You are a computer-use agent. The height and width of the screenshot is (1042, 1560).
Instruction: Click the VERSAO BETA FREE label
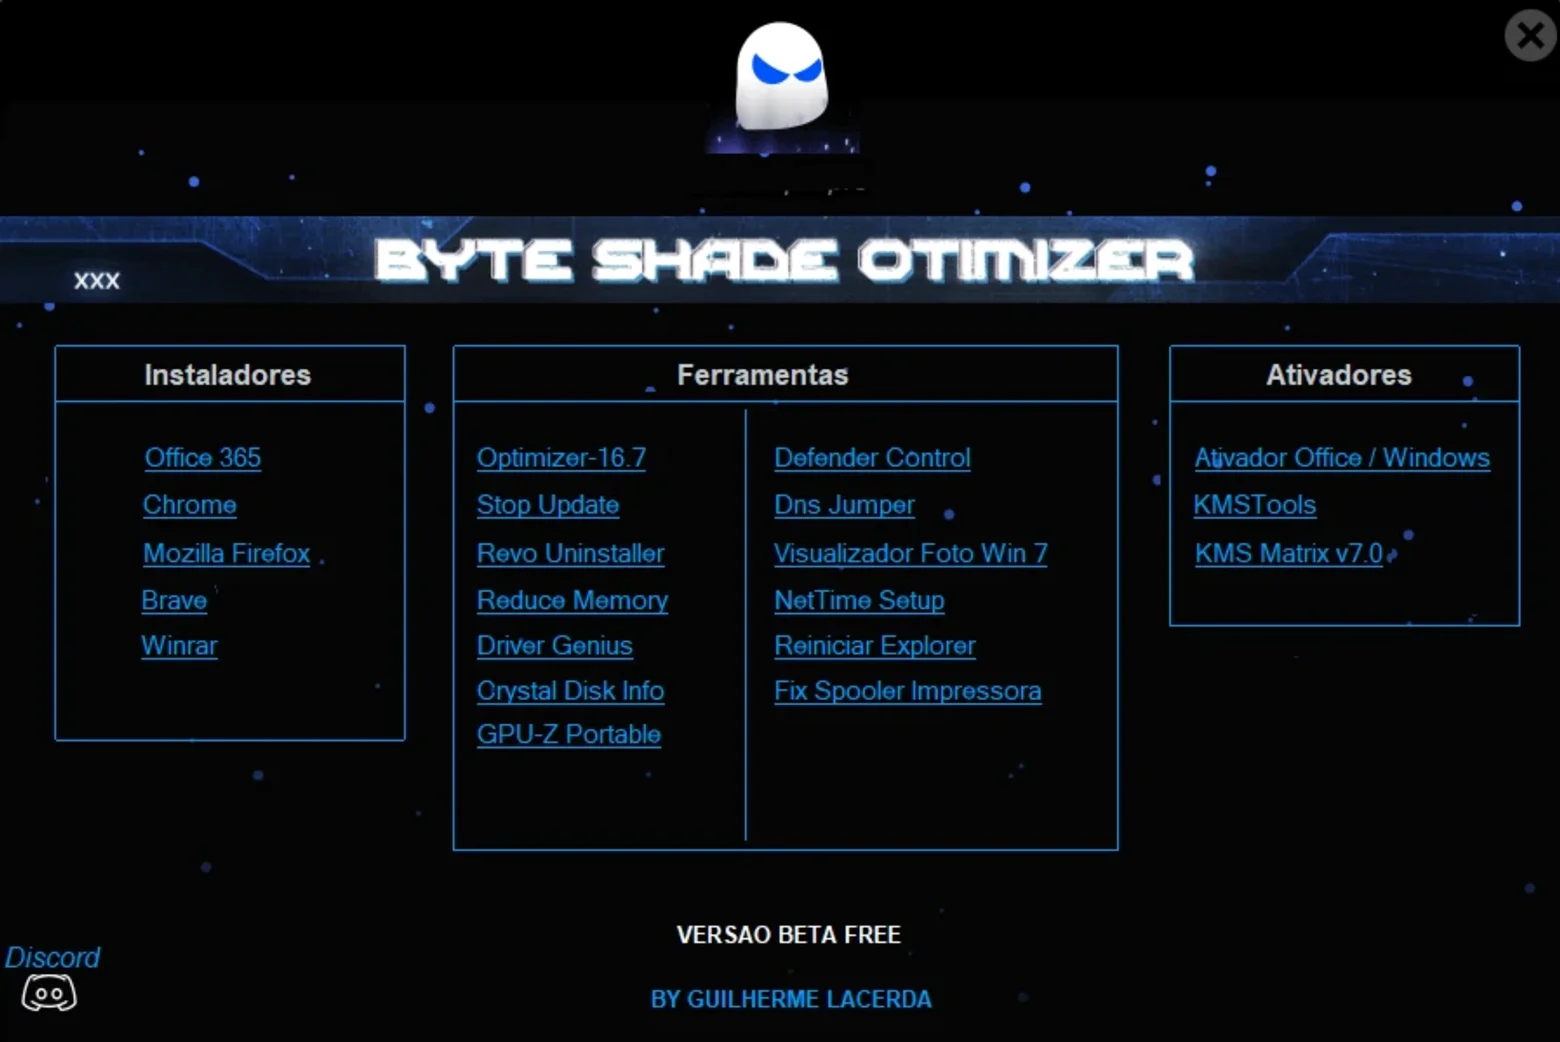[789, 935]
